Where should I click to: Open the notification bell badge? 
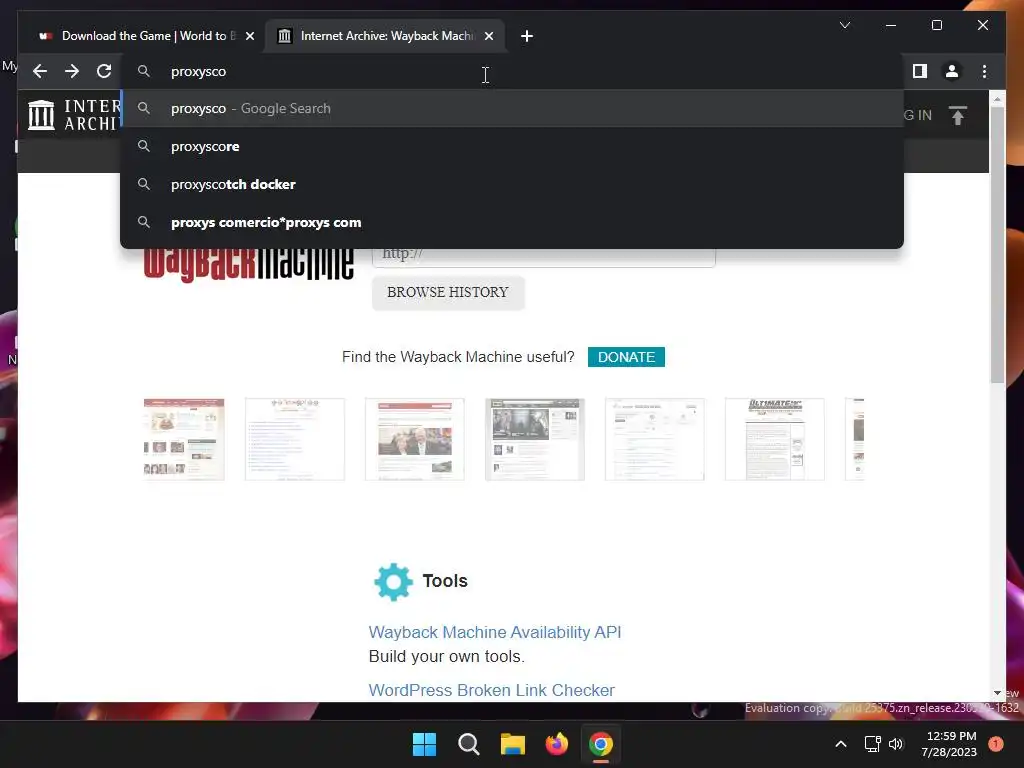995,744
